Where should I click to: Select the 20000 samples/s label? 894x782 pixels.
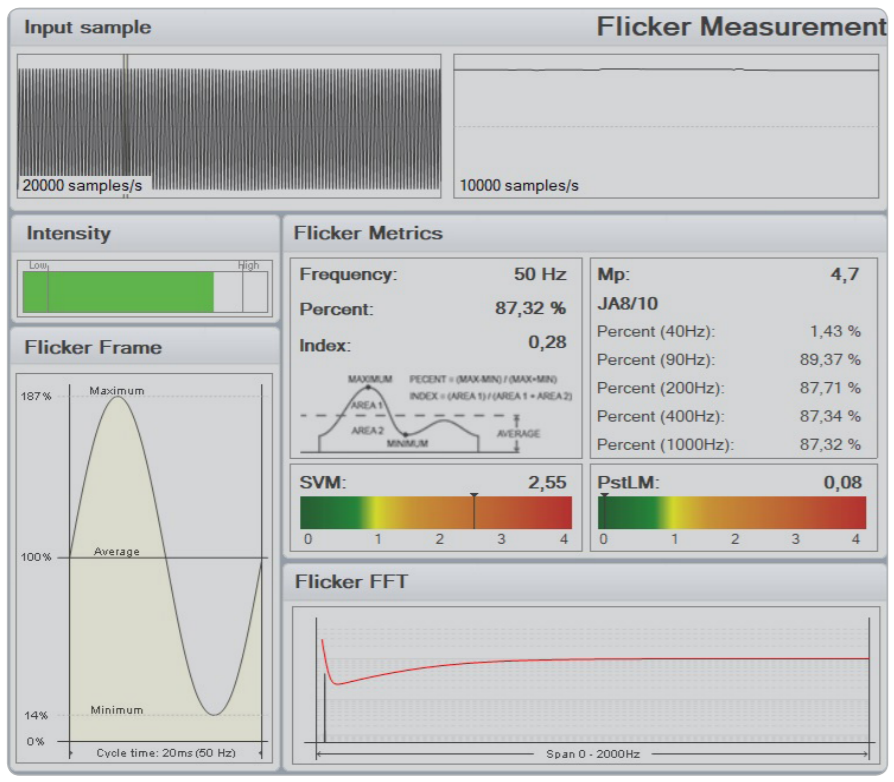coord(82,185)
